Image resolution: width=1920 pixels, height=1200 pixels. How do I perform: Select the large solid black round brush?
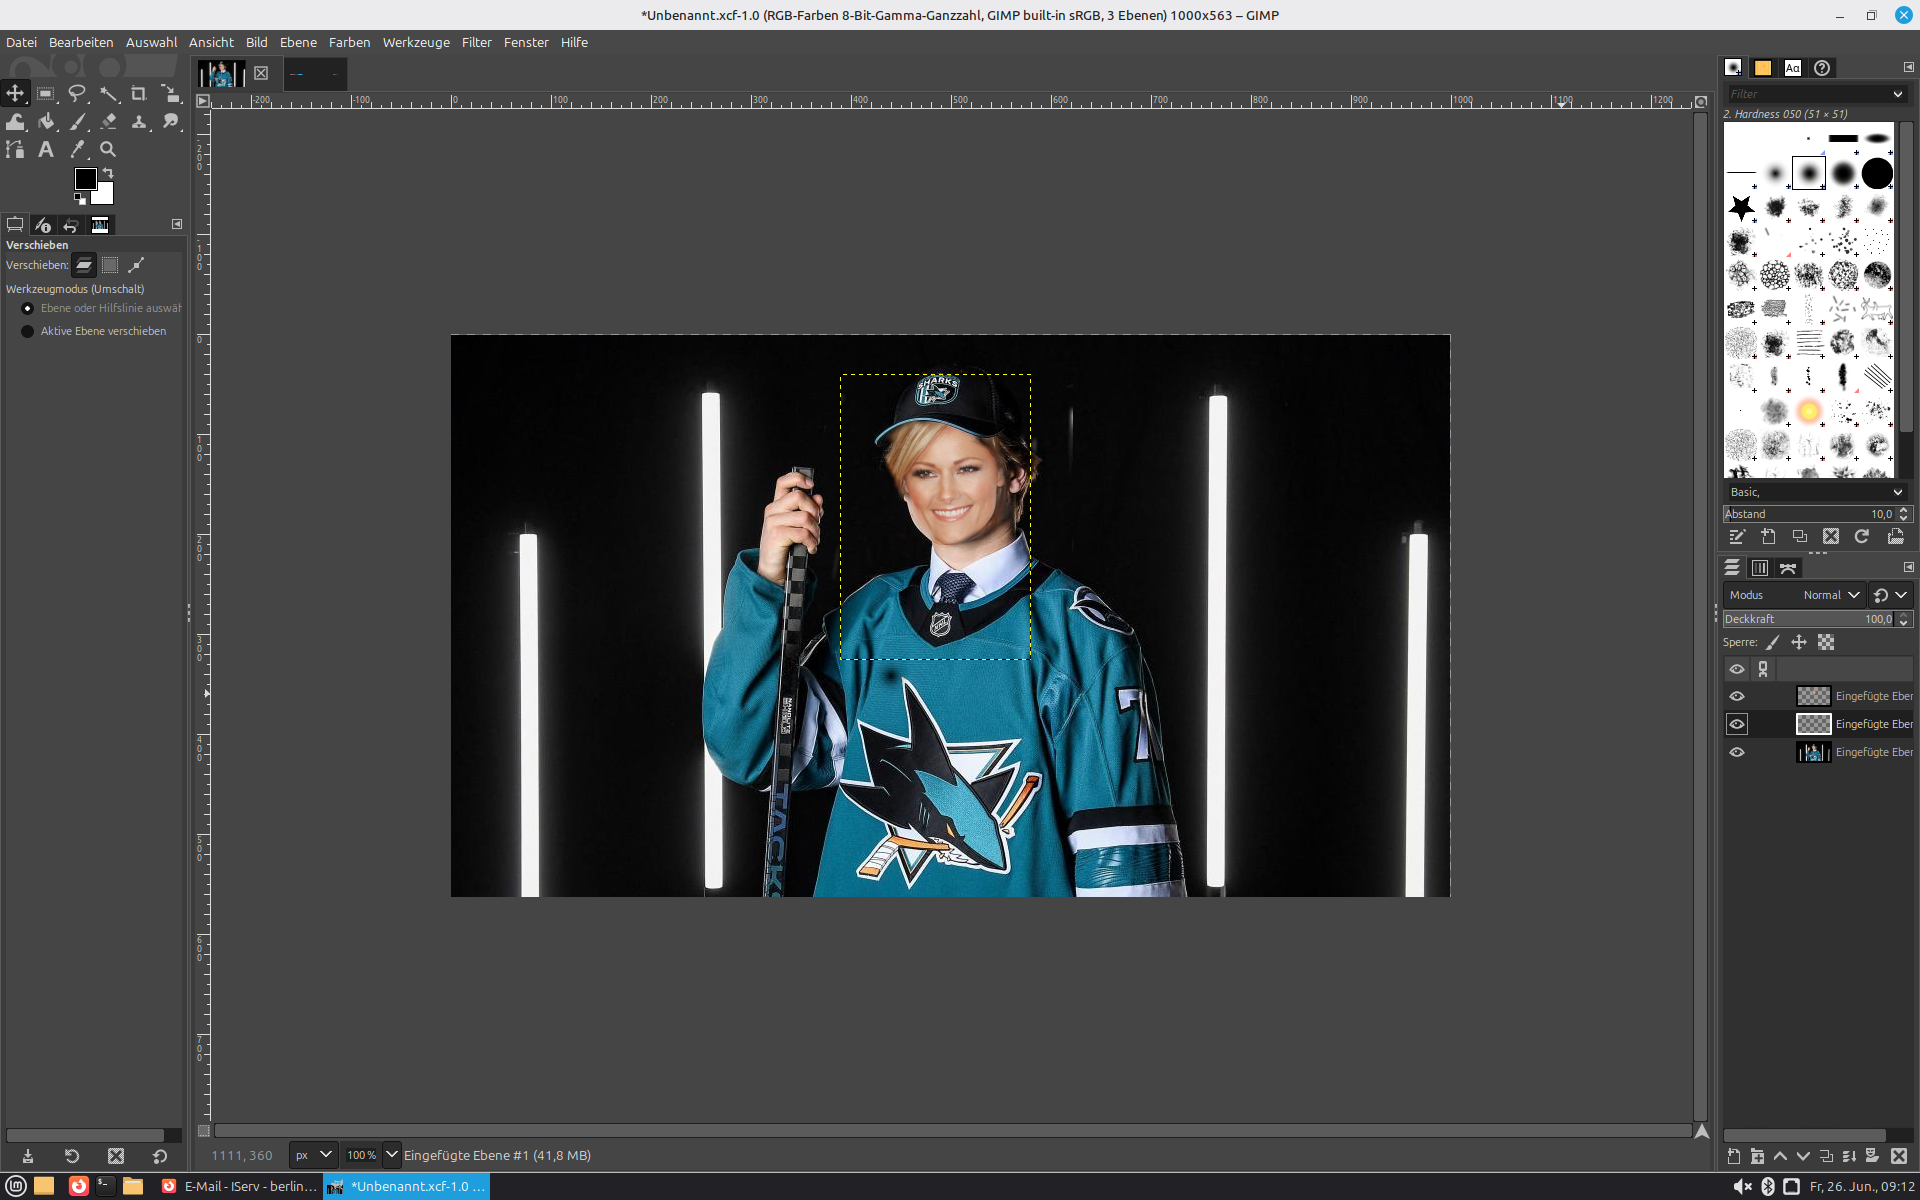tap(1877, 173)
